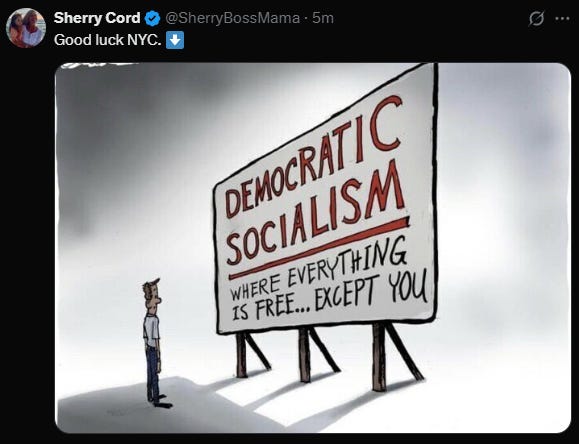Open the post via the 5m timestamp
Image resolution: width=579 pixels, height=444 pixels.
coord(323,18)
